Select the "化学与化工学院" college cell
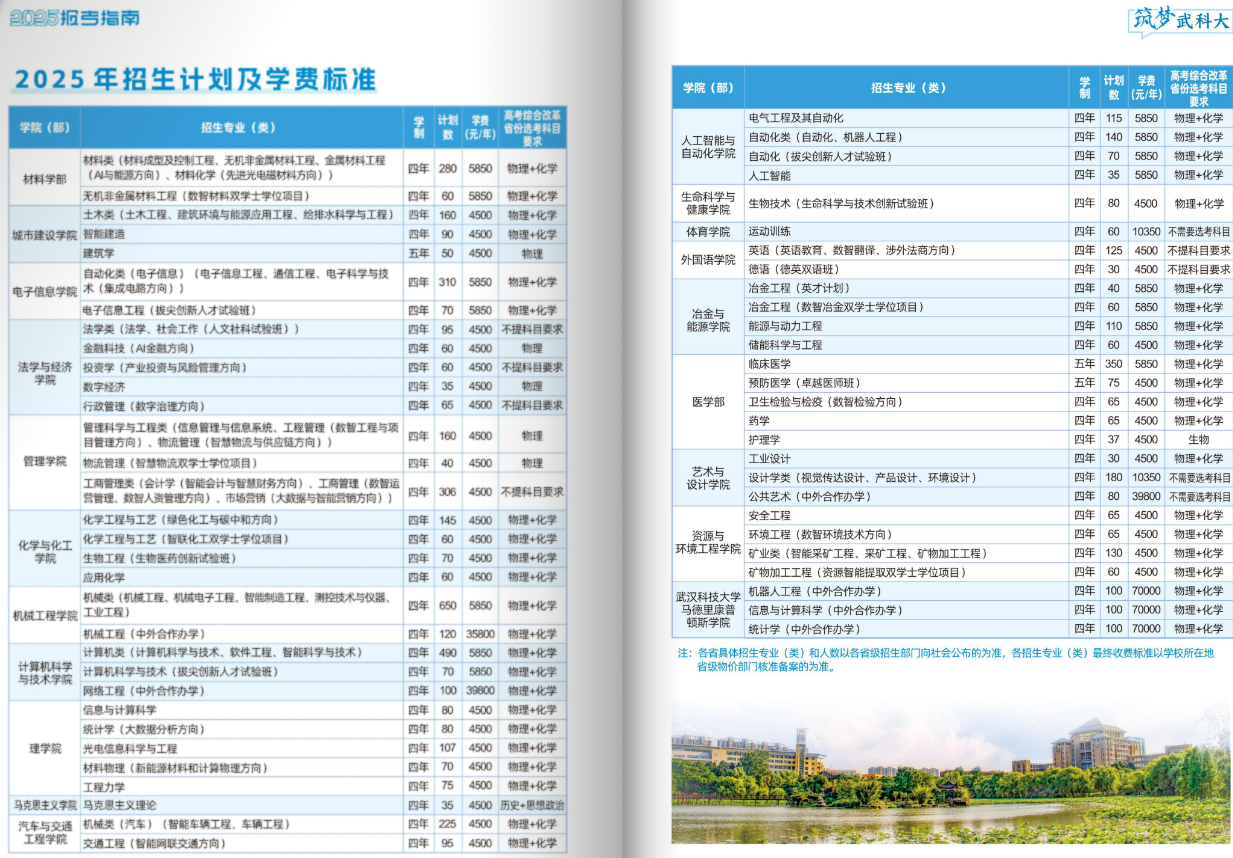 (45, 548)
